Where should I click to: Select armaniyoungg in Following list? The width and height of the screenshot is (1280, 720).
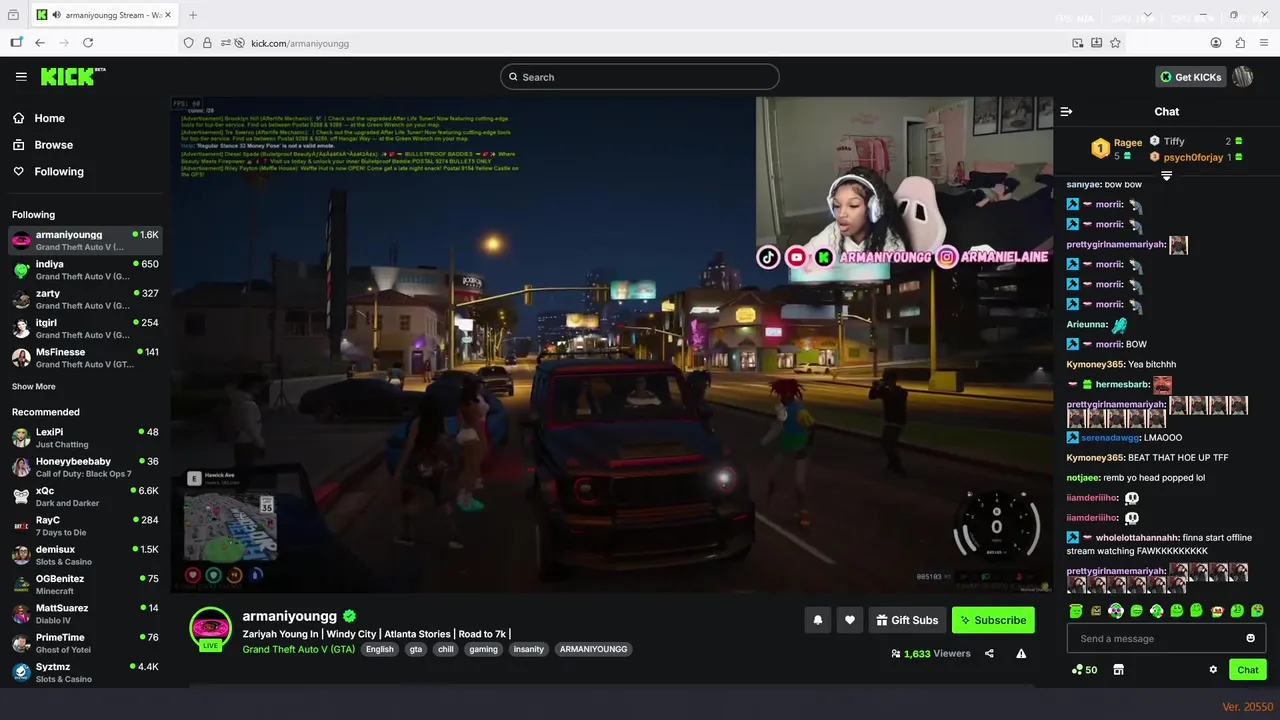click(85, 241)
